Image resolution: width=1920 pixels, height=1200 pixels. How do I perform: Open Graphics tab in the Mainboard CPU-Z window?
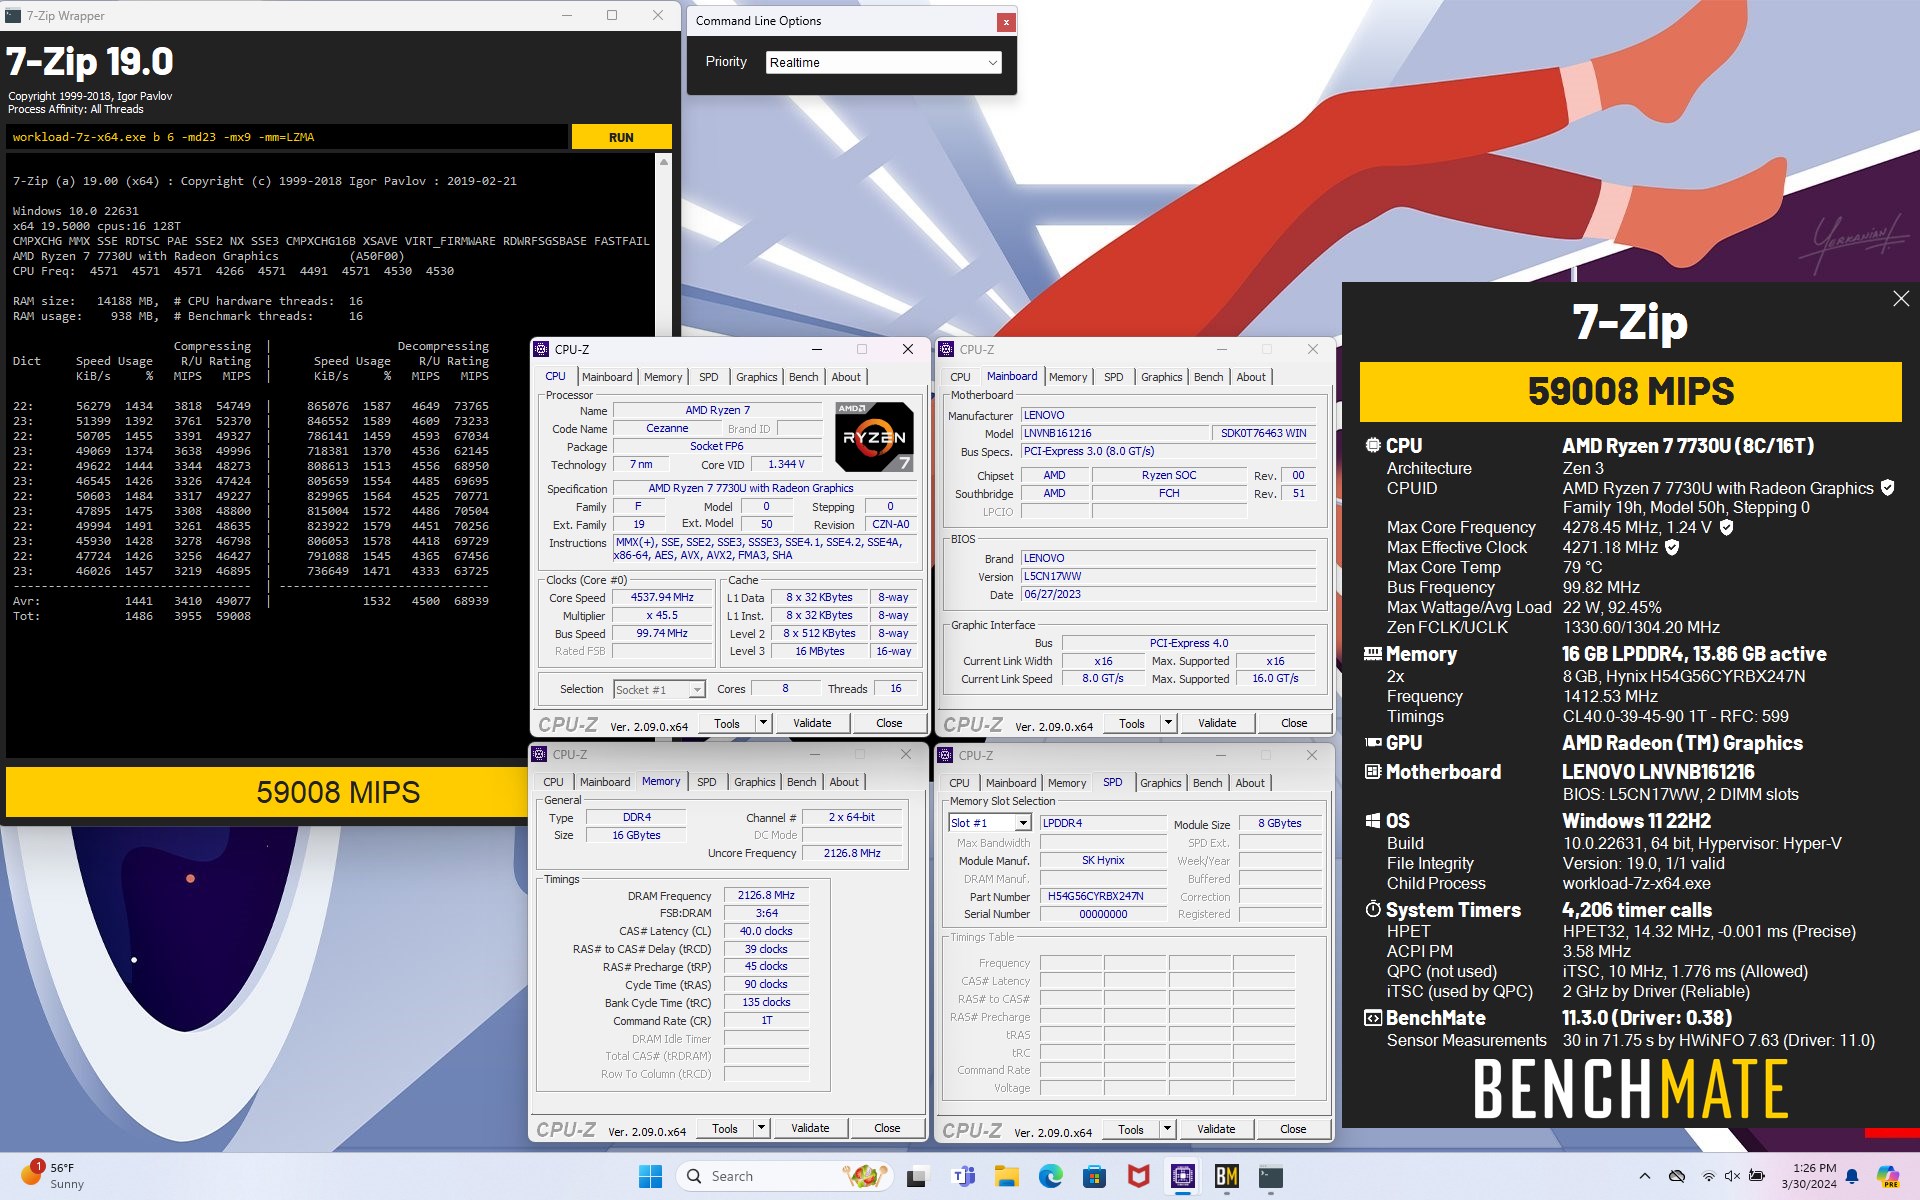coord(1161,377)
